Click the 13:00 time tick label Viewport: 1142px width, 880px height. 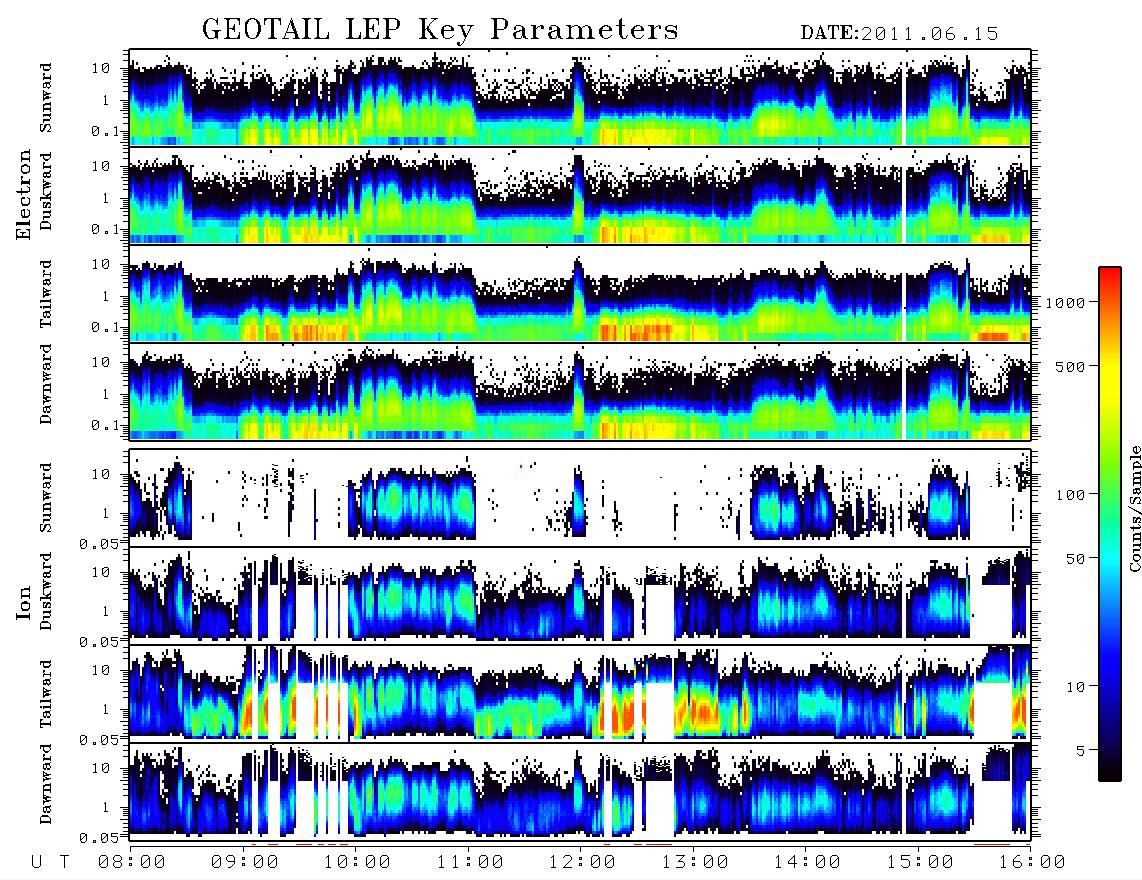click(x=695, y=862)
